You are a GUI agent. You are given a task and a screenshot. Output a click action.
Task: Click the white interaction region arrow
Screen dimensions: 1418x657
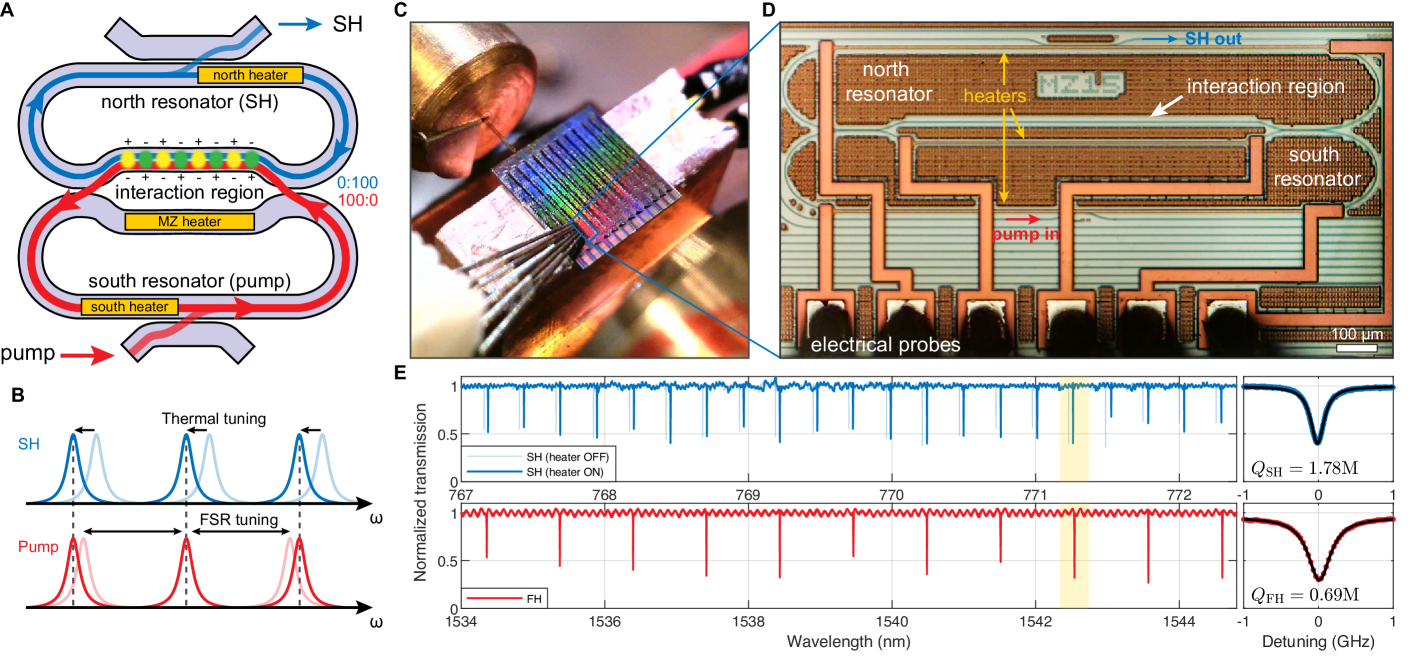[1162, 109]
